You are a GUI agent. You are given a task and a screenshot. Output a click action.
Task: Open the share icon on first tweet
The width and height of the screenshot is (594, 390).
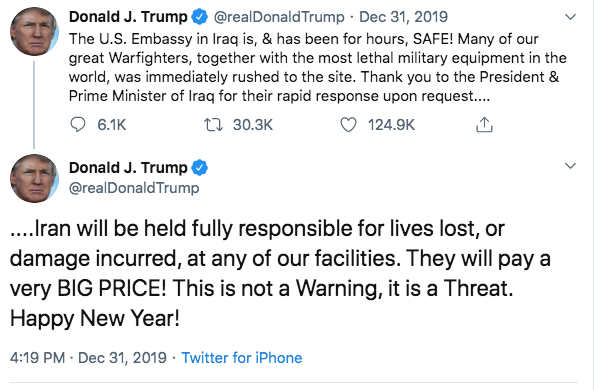pos(484,124)
